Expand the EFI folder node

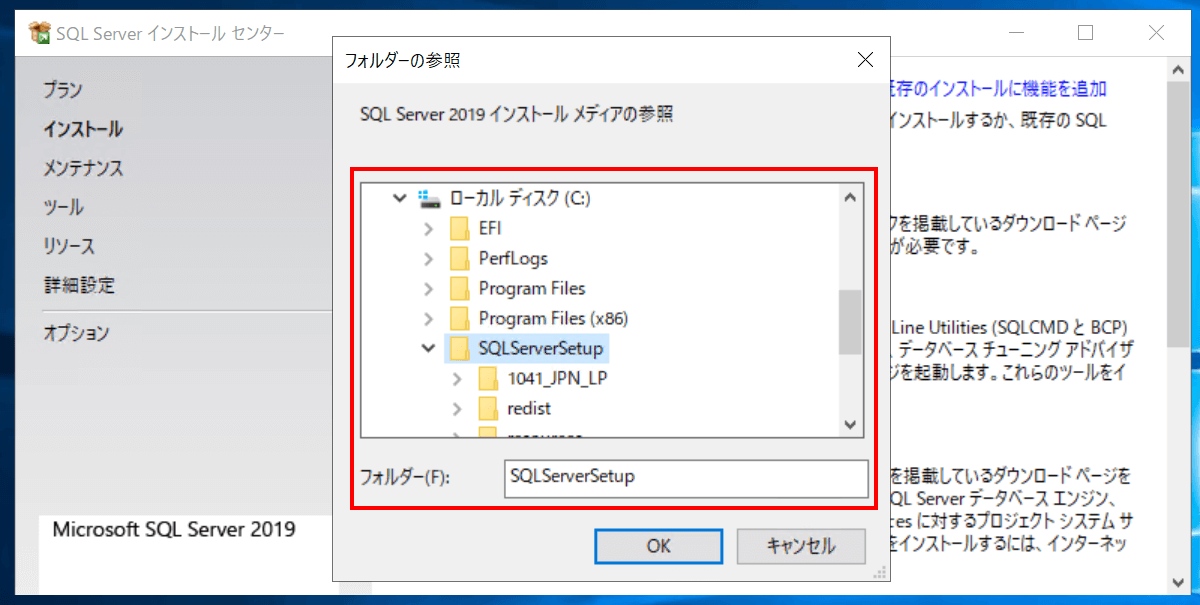coord(429,228)
